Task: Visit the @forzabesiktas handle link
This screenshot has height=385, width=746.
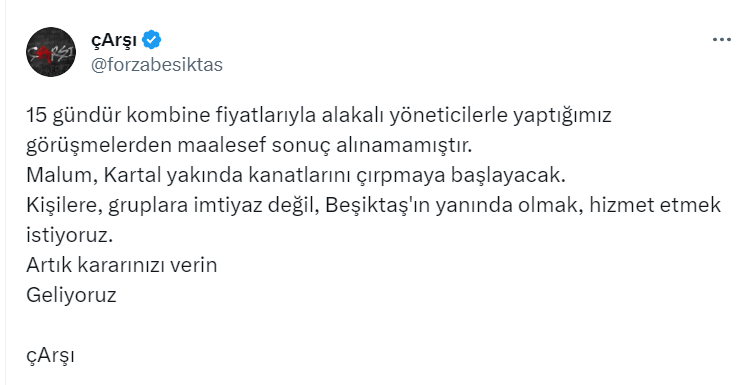Action: point(157,65)
